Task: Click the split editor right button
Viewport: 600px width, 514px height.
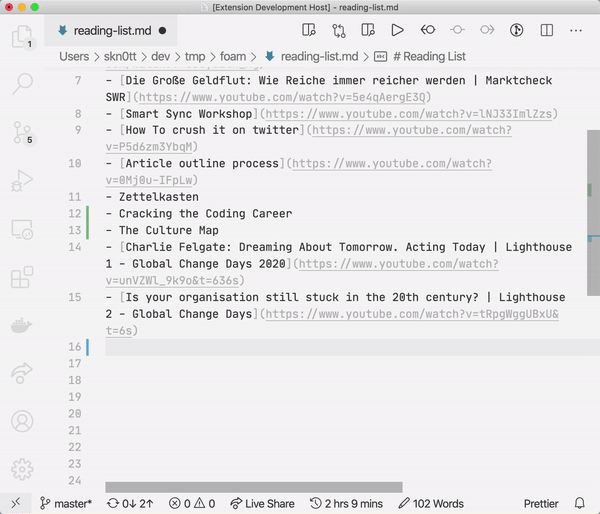Action: 546,31
